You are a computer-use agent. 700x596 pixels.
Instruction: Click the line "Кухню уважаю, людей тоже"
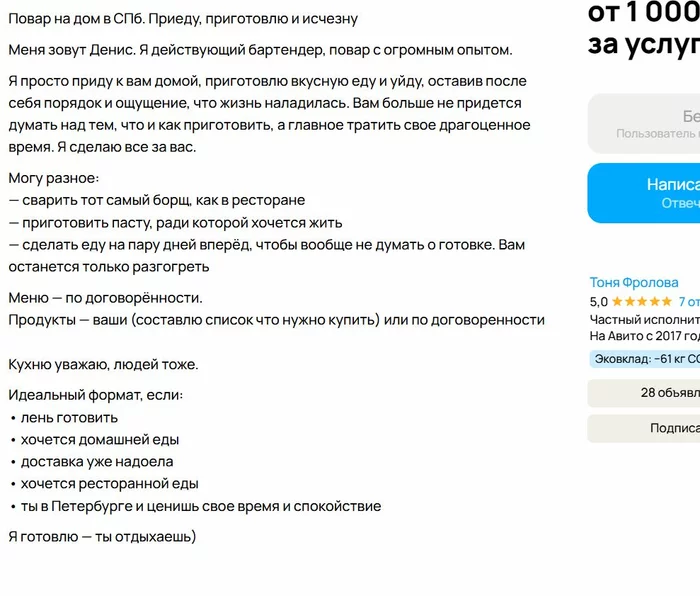coord(103,364)
